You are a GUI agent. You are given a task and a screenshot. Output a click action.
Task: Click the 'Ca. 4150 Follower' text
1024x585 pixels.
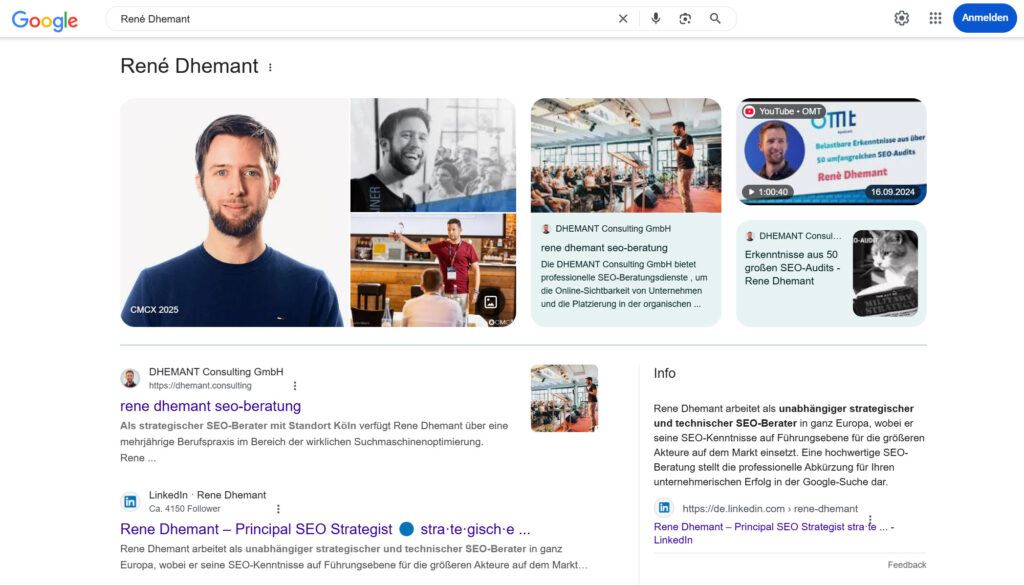pos(185,509)
